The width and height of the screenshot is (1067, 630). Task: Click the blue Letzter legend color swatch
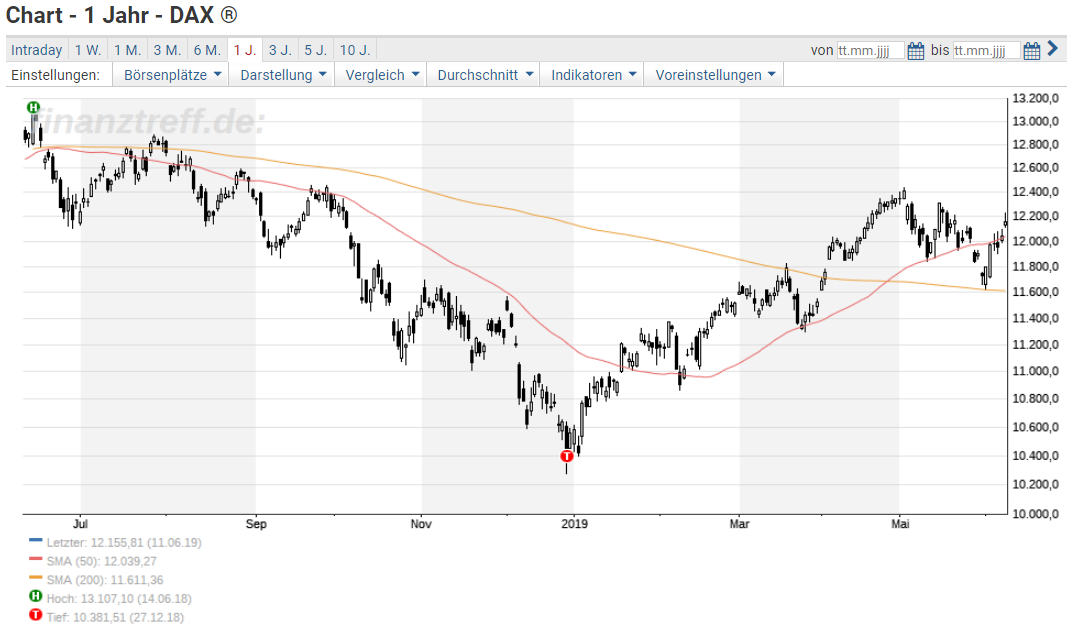click(35, 540)
